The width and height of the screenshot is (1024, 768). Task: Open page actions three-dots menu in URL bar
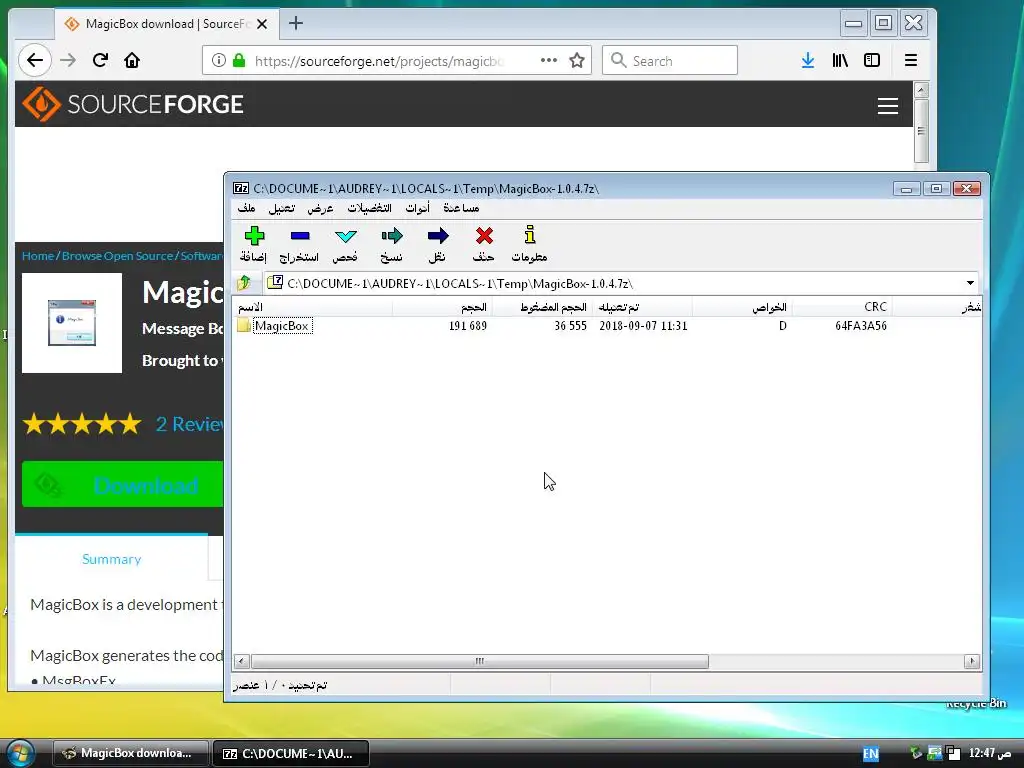coord(549,60)
